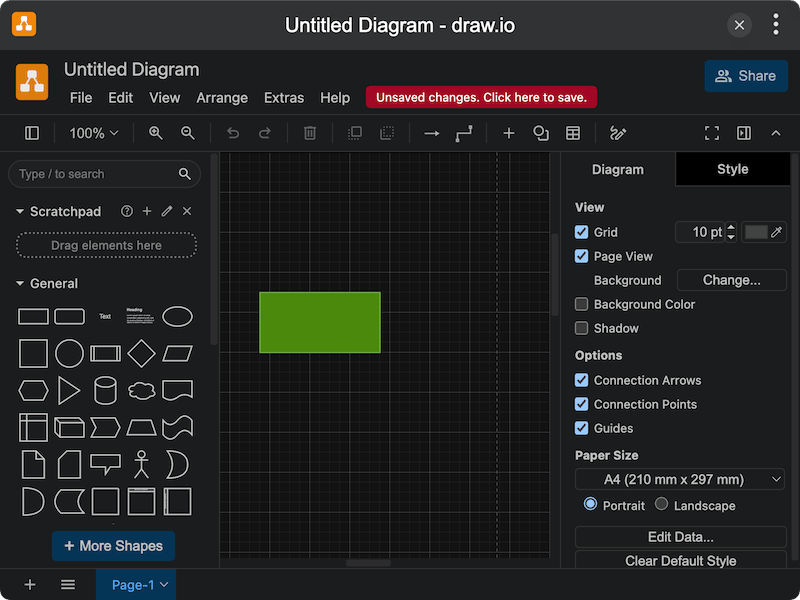The height and width of the screenshot is (600, 800).
Task: Toggle Connection Arrows option
Action: tap(581, 380)
